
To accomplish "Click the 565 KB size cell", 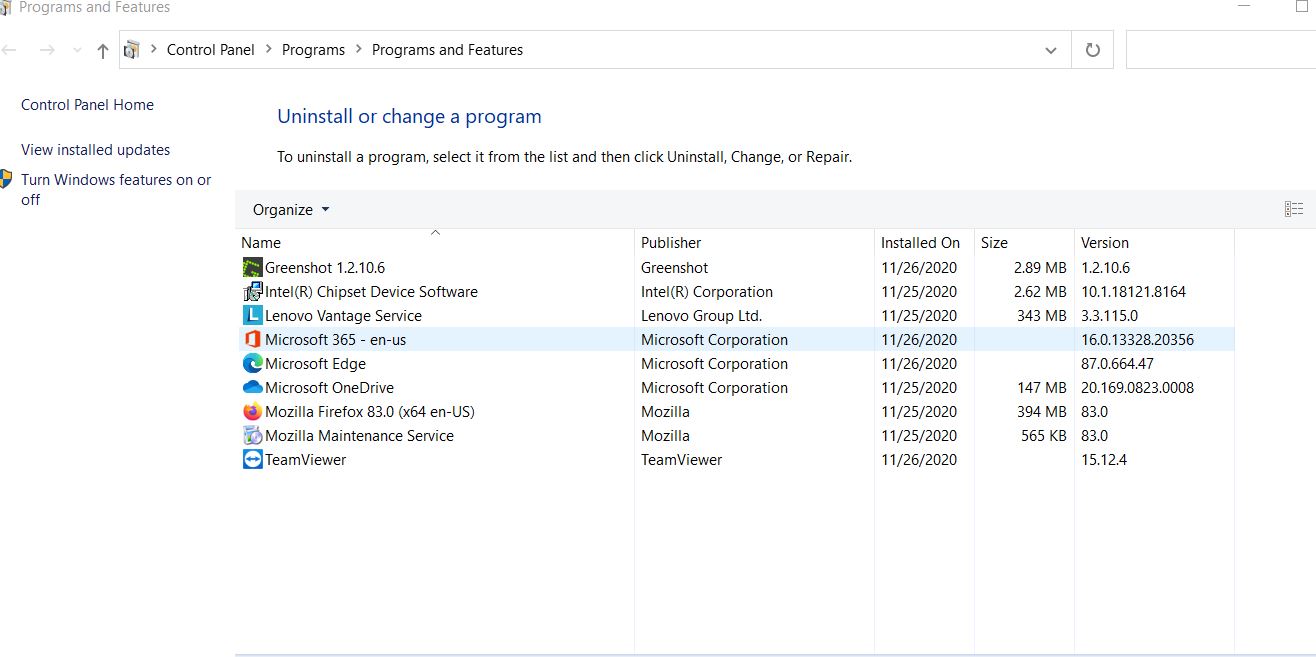I will pos(1044,435).
